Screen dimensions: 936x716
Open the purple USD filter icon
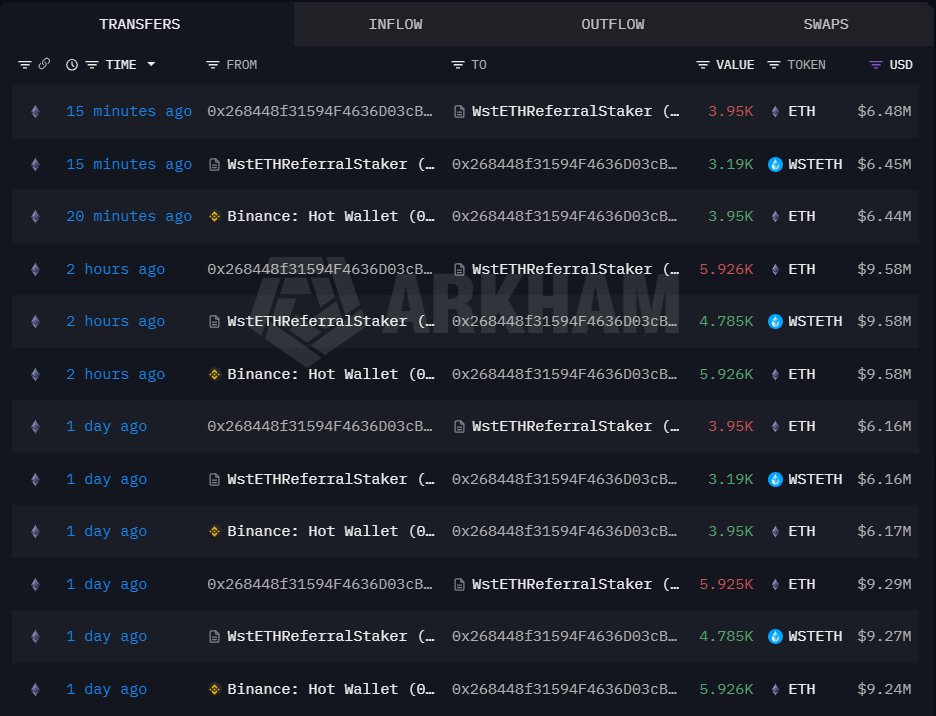click(876, 64)
